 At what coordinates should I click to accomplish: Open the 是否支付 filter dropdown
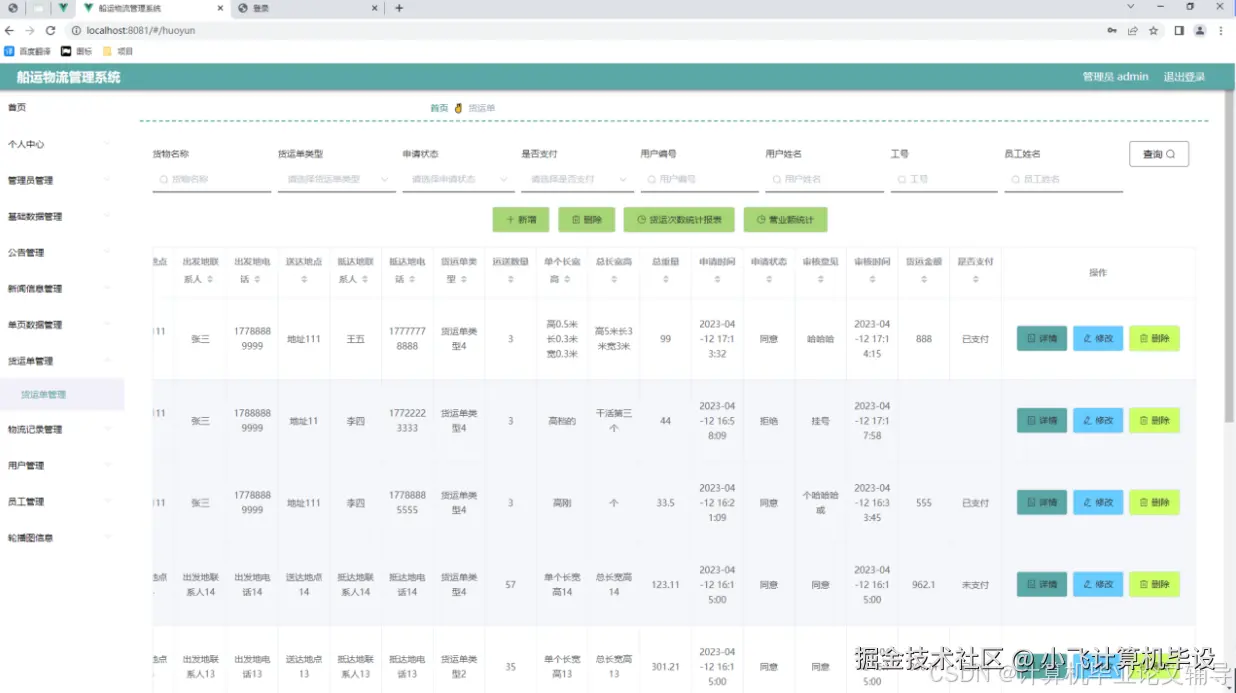pyautogui.click(x=577, y=179)
